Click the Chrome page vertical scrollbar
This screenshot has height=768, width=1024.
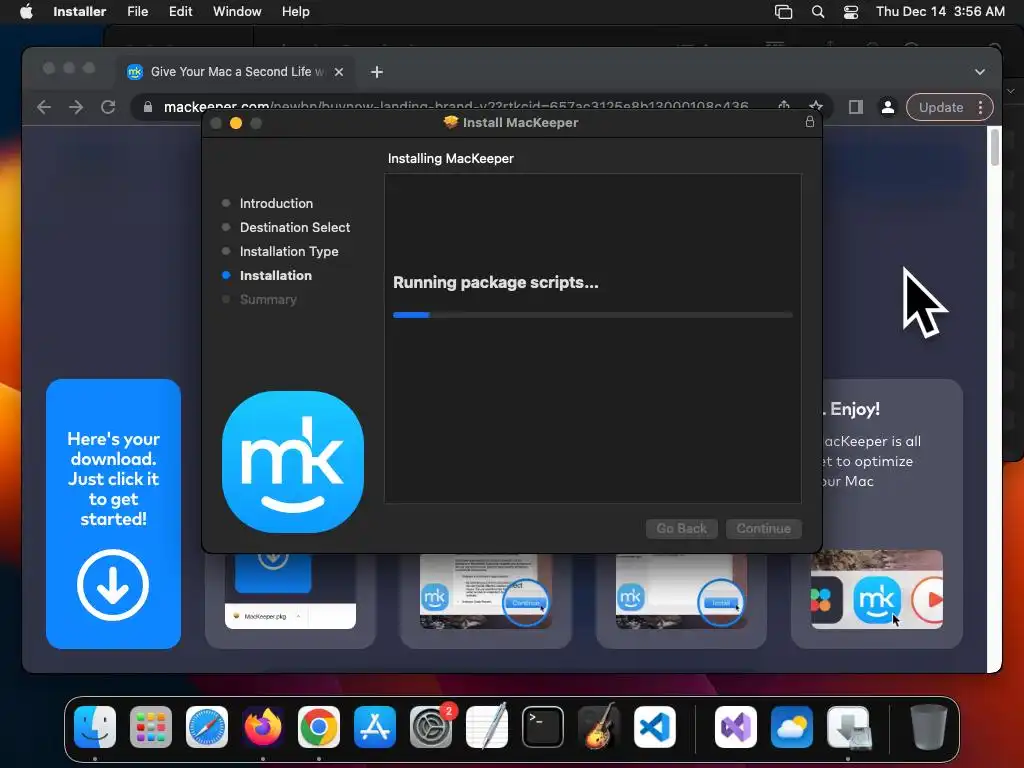click(x=995, y=148)
